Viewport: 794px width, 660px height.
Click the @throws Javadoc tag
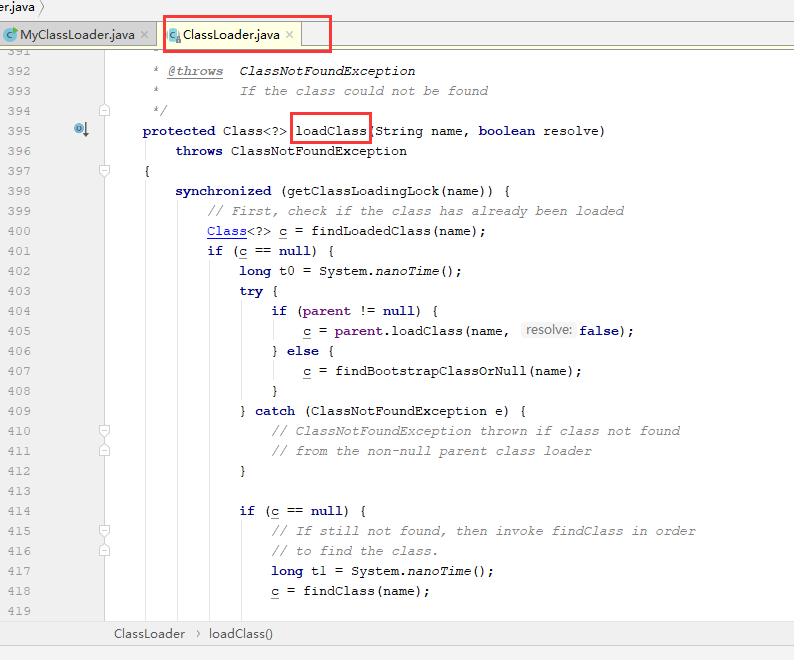(x=195, y=71)
